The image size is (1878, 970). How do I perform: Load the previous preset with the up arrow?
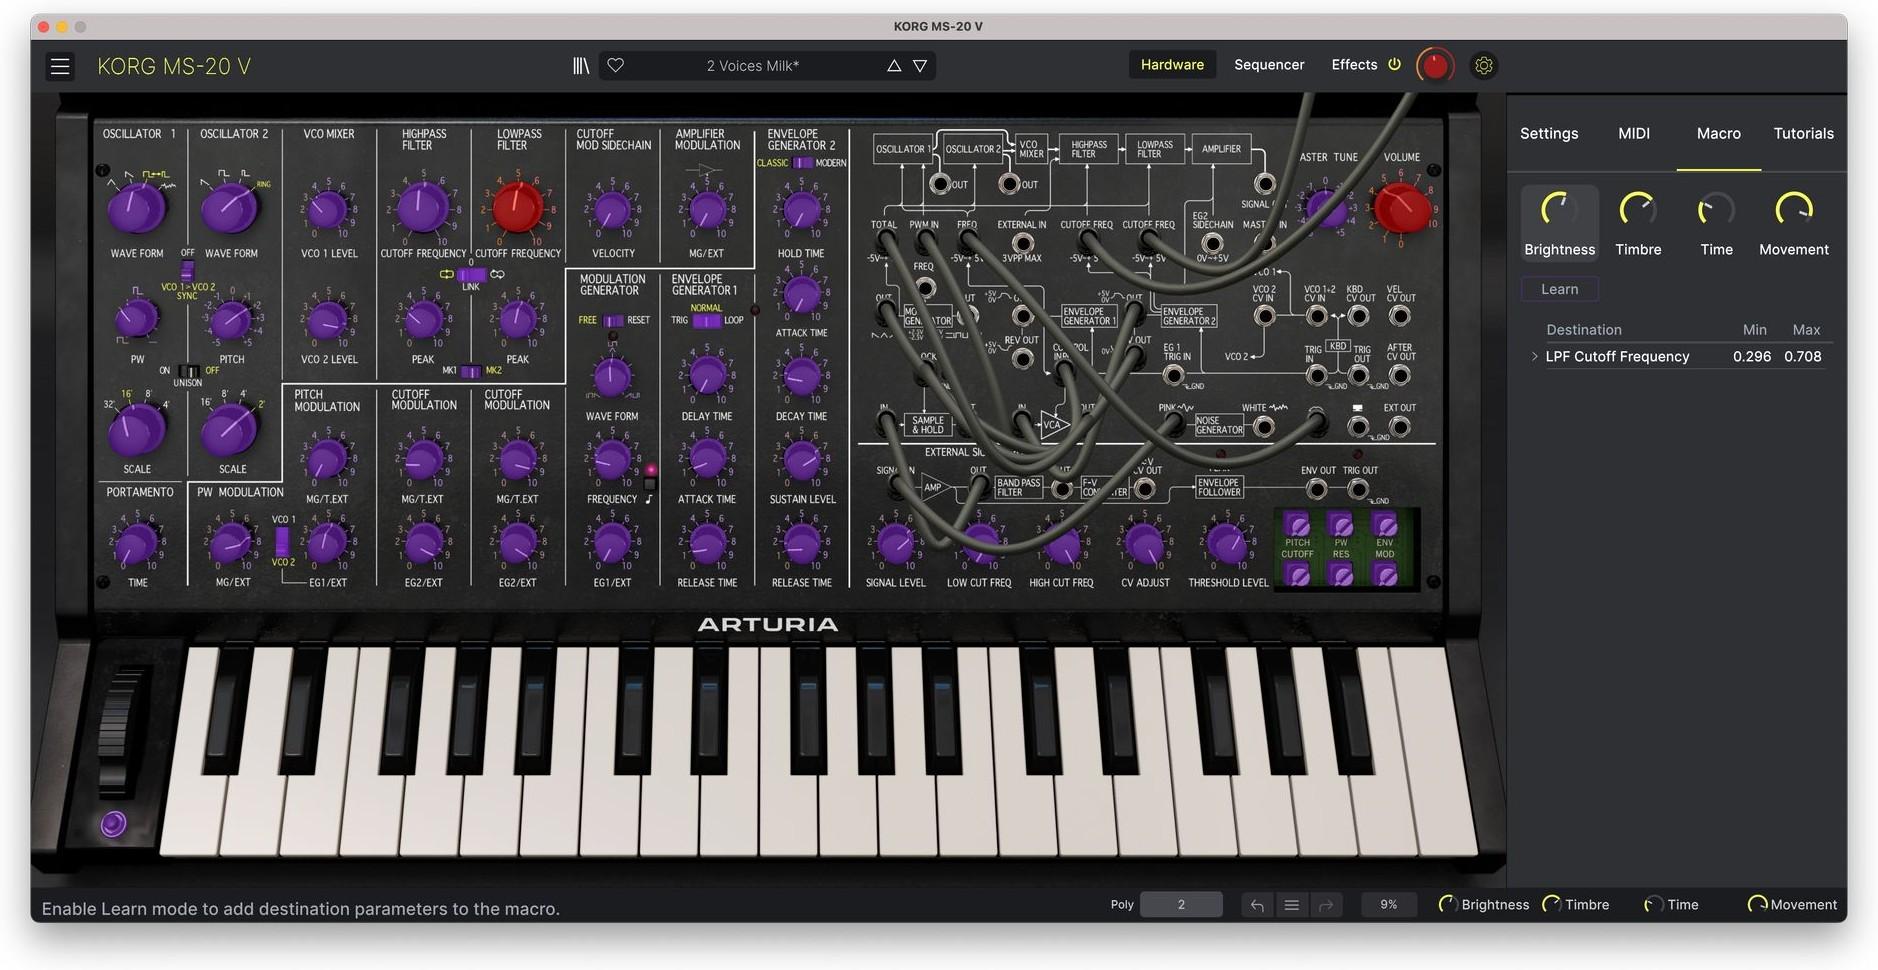tap(893, 64)
